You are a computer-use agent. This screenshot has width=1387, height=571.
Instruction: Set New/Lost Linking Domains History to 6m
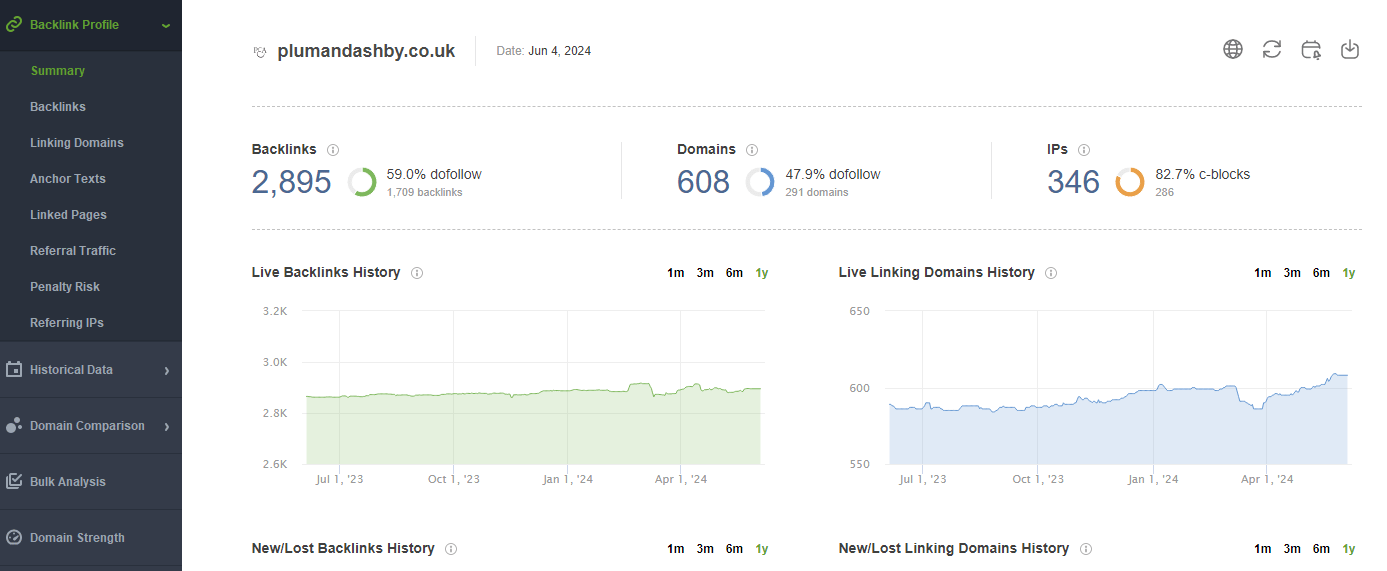click(x=1321, y=549)
